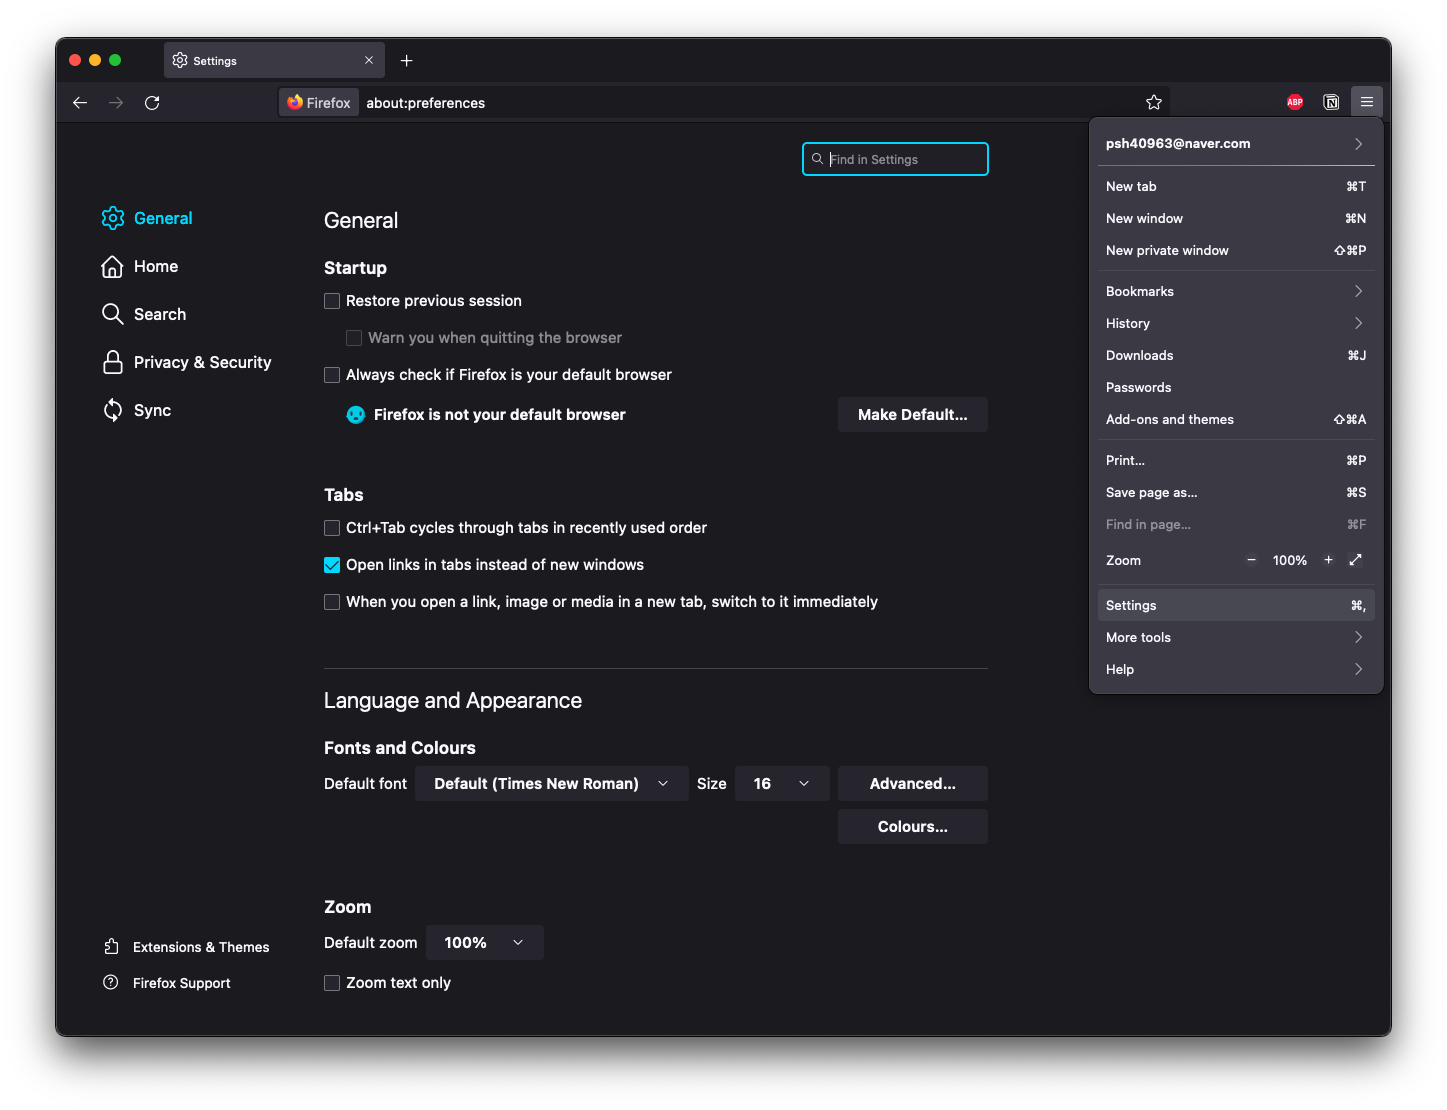Reset zoom via 100% in menu
Image resolution: width=1447 pixels, height=1110 pixels.
click(x=1290, y=560)
